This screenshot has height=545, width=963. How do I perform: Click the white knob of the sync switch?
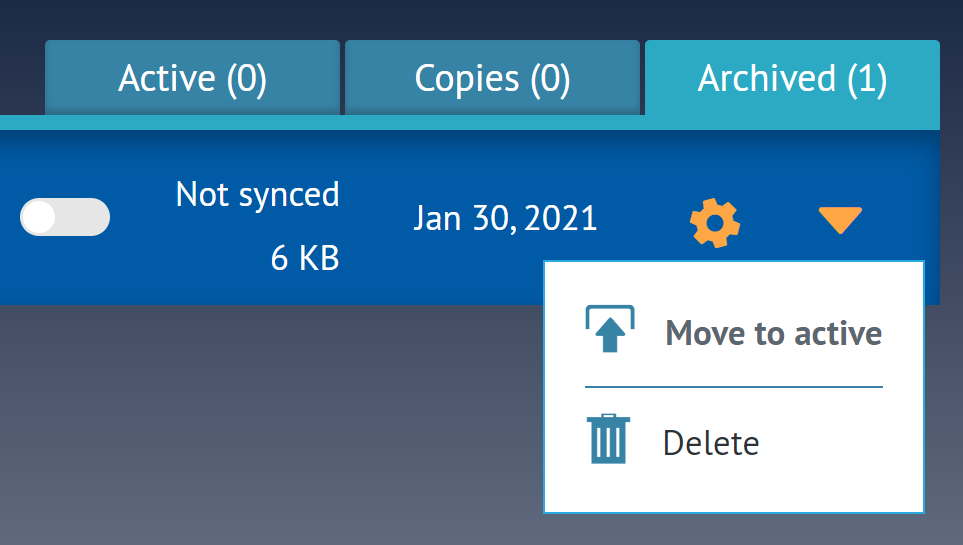(x=40, y=217)
